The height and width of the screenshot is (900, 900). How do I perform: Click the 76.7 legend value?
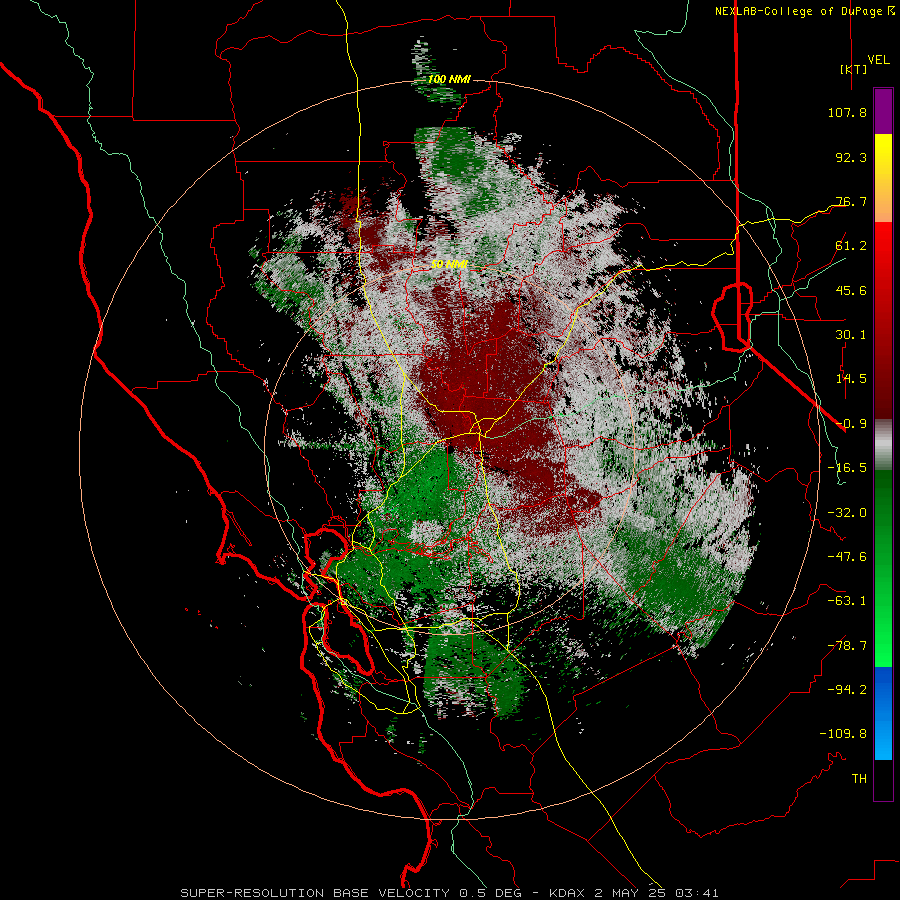[x=851, y=201]
